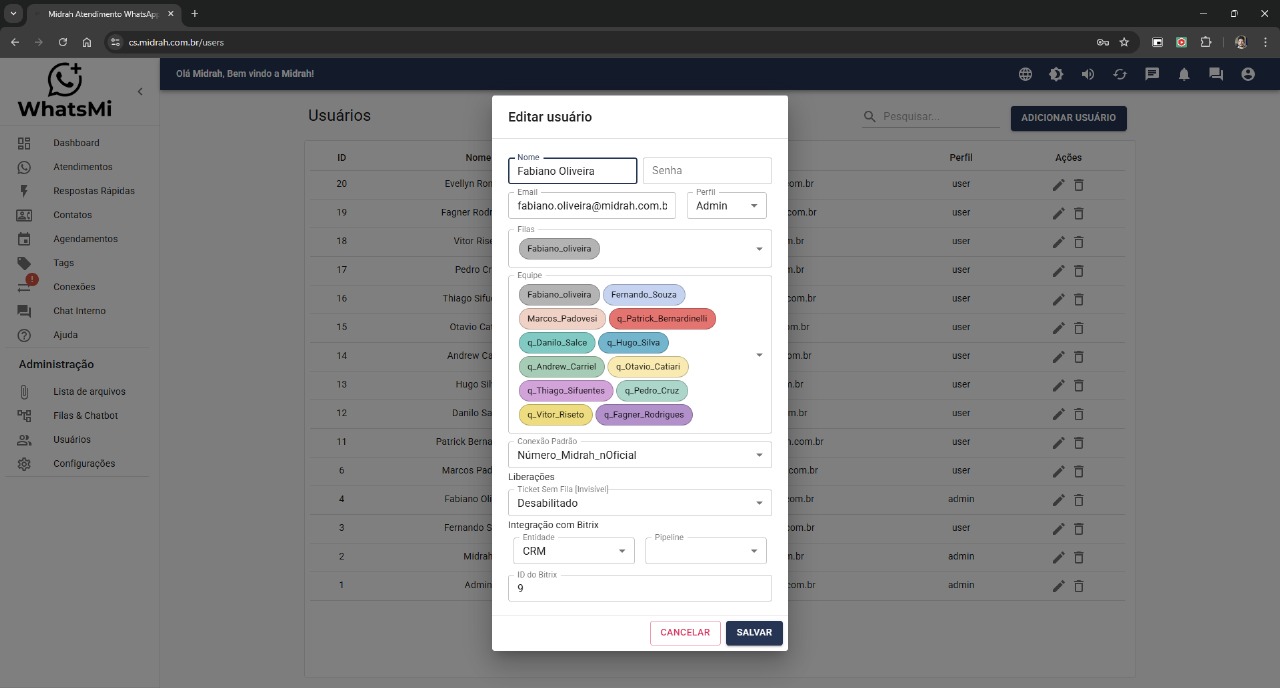Go to Atendimentos in the sidebar
The width and height of the screenshot is (1280, 688).
[x=82, y=167]
